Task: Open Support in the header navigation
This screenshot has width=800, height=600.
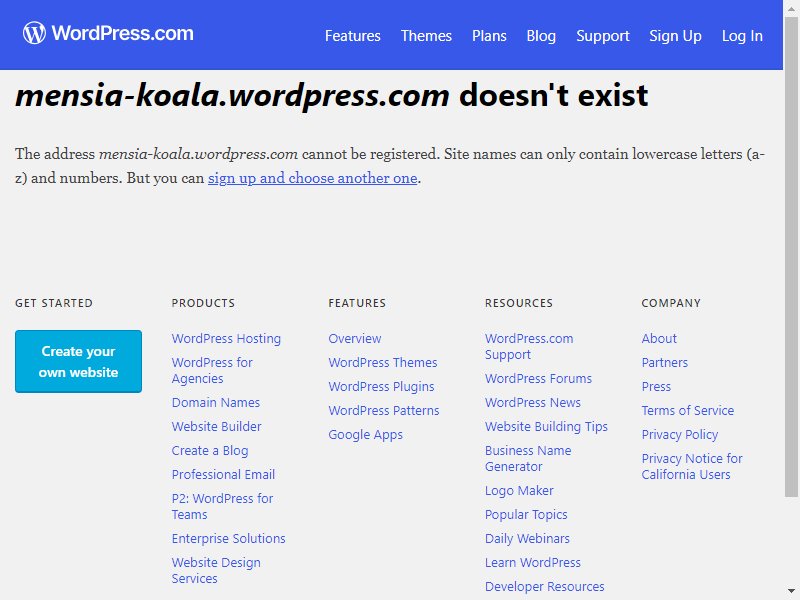Action: click(x=603, y=36)
